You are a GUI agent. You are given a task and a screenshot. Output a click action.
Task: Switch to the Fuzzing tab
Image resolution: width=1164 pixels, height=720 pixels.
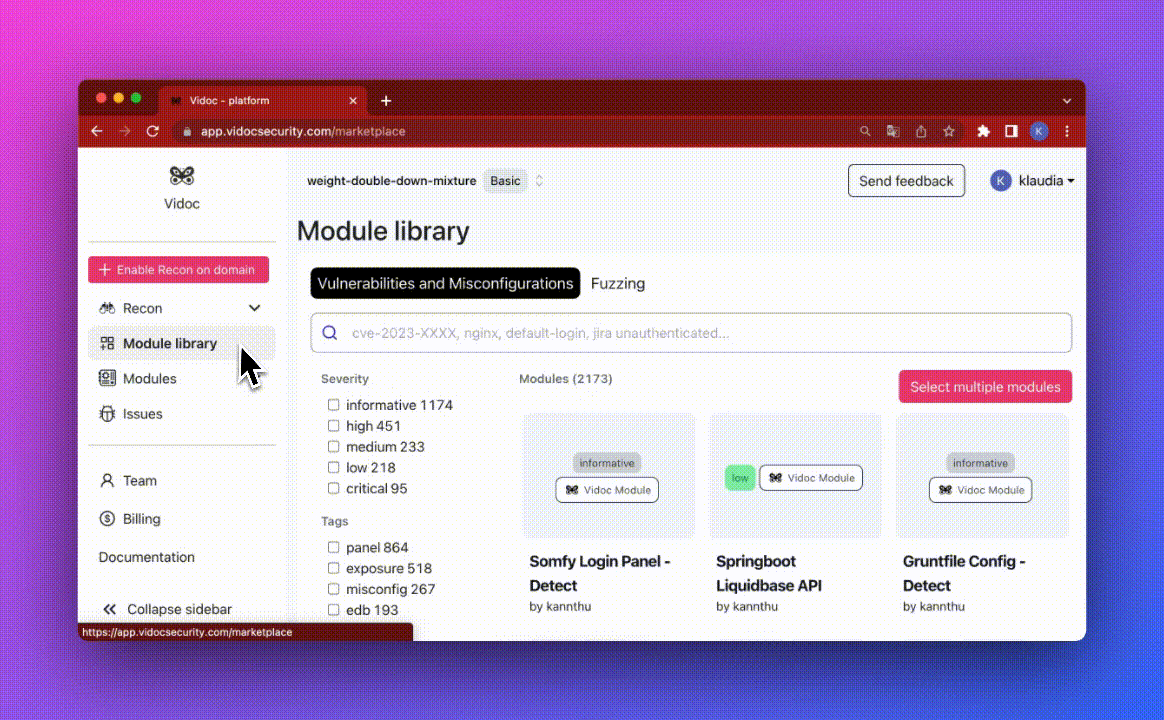click(617, 284)
